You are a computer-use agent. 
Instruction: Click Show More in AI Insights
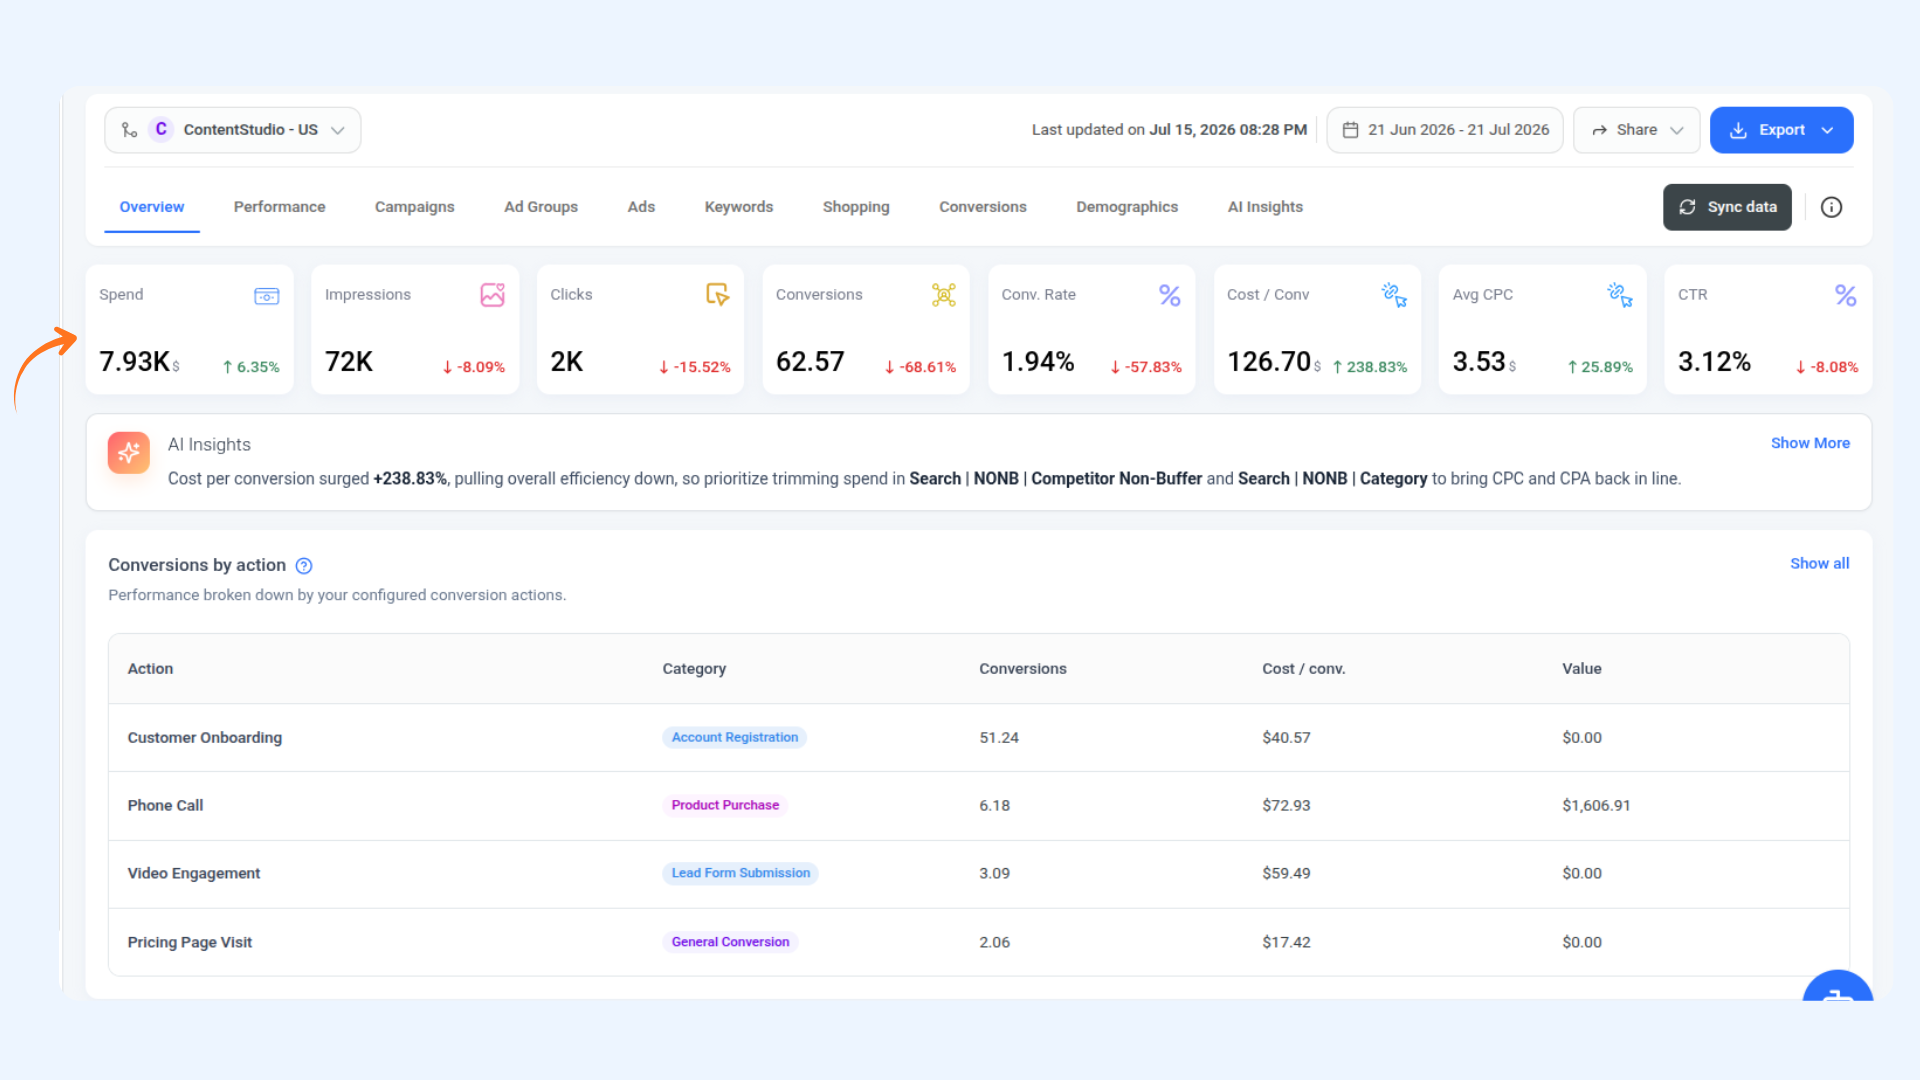(x=1810, y=443)
